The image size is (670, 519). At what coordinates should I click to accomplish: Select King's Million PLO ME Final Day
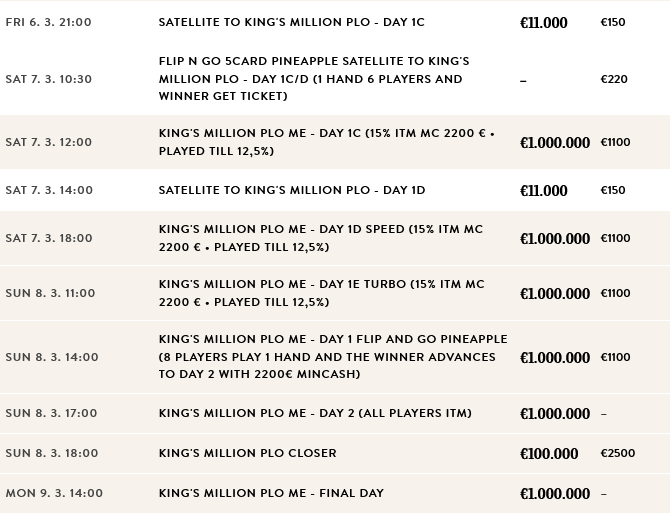(x=271, y=493)
